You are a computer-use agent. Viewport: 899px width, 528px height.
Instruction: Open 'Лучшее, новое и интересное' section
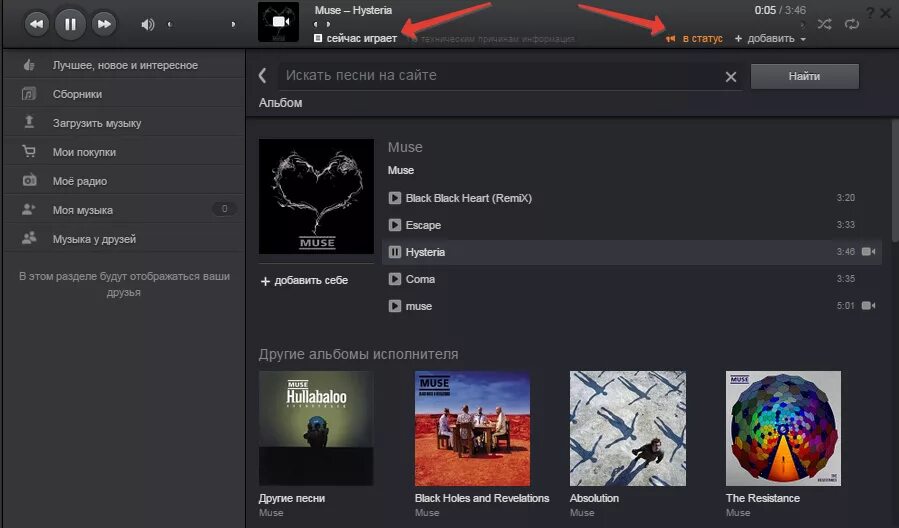tap(124, 65)
